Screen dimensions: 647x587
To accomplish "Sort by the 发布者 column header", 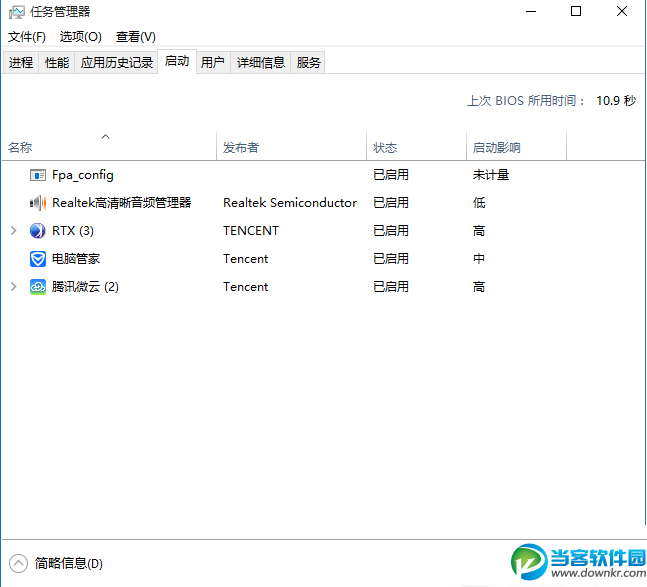I will click(291, 146).
